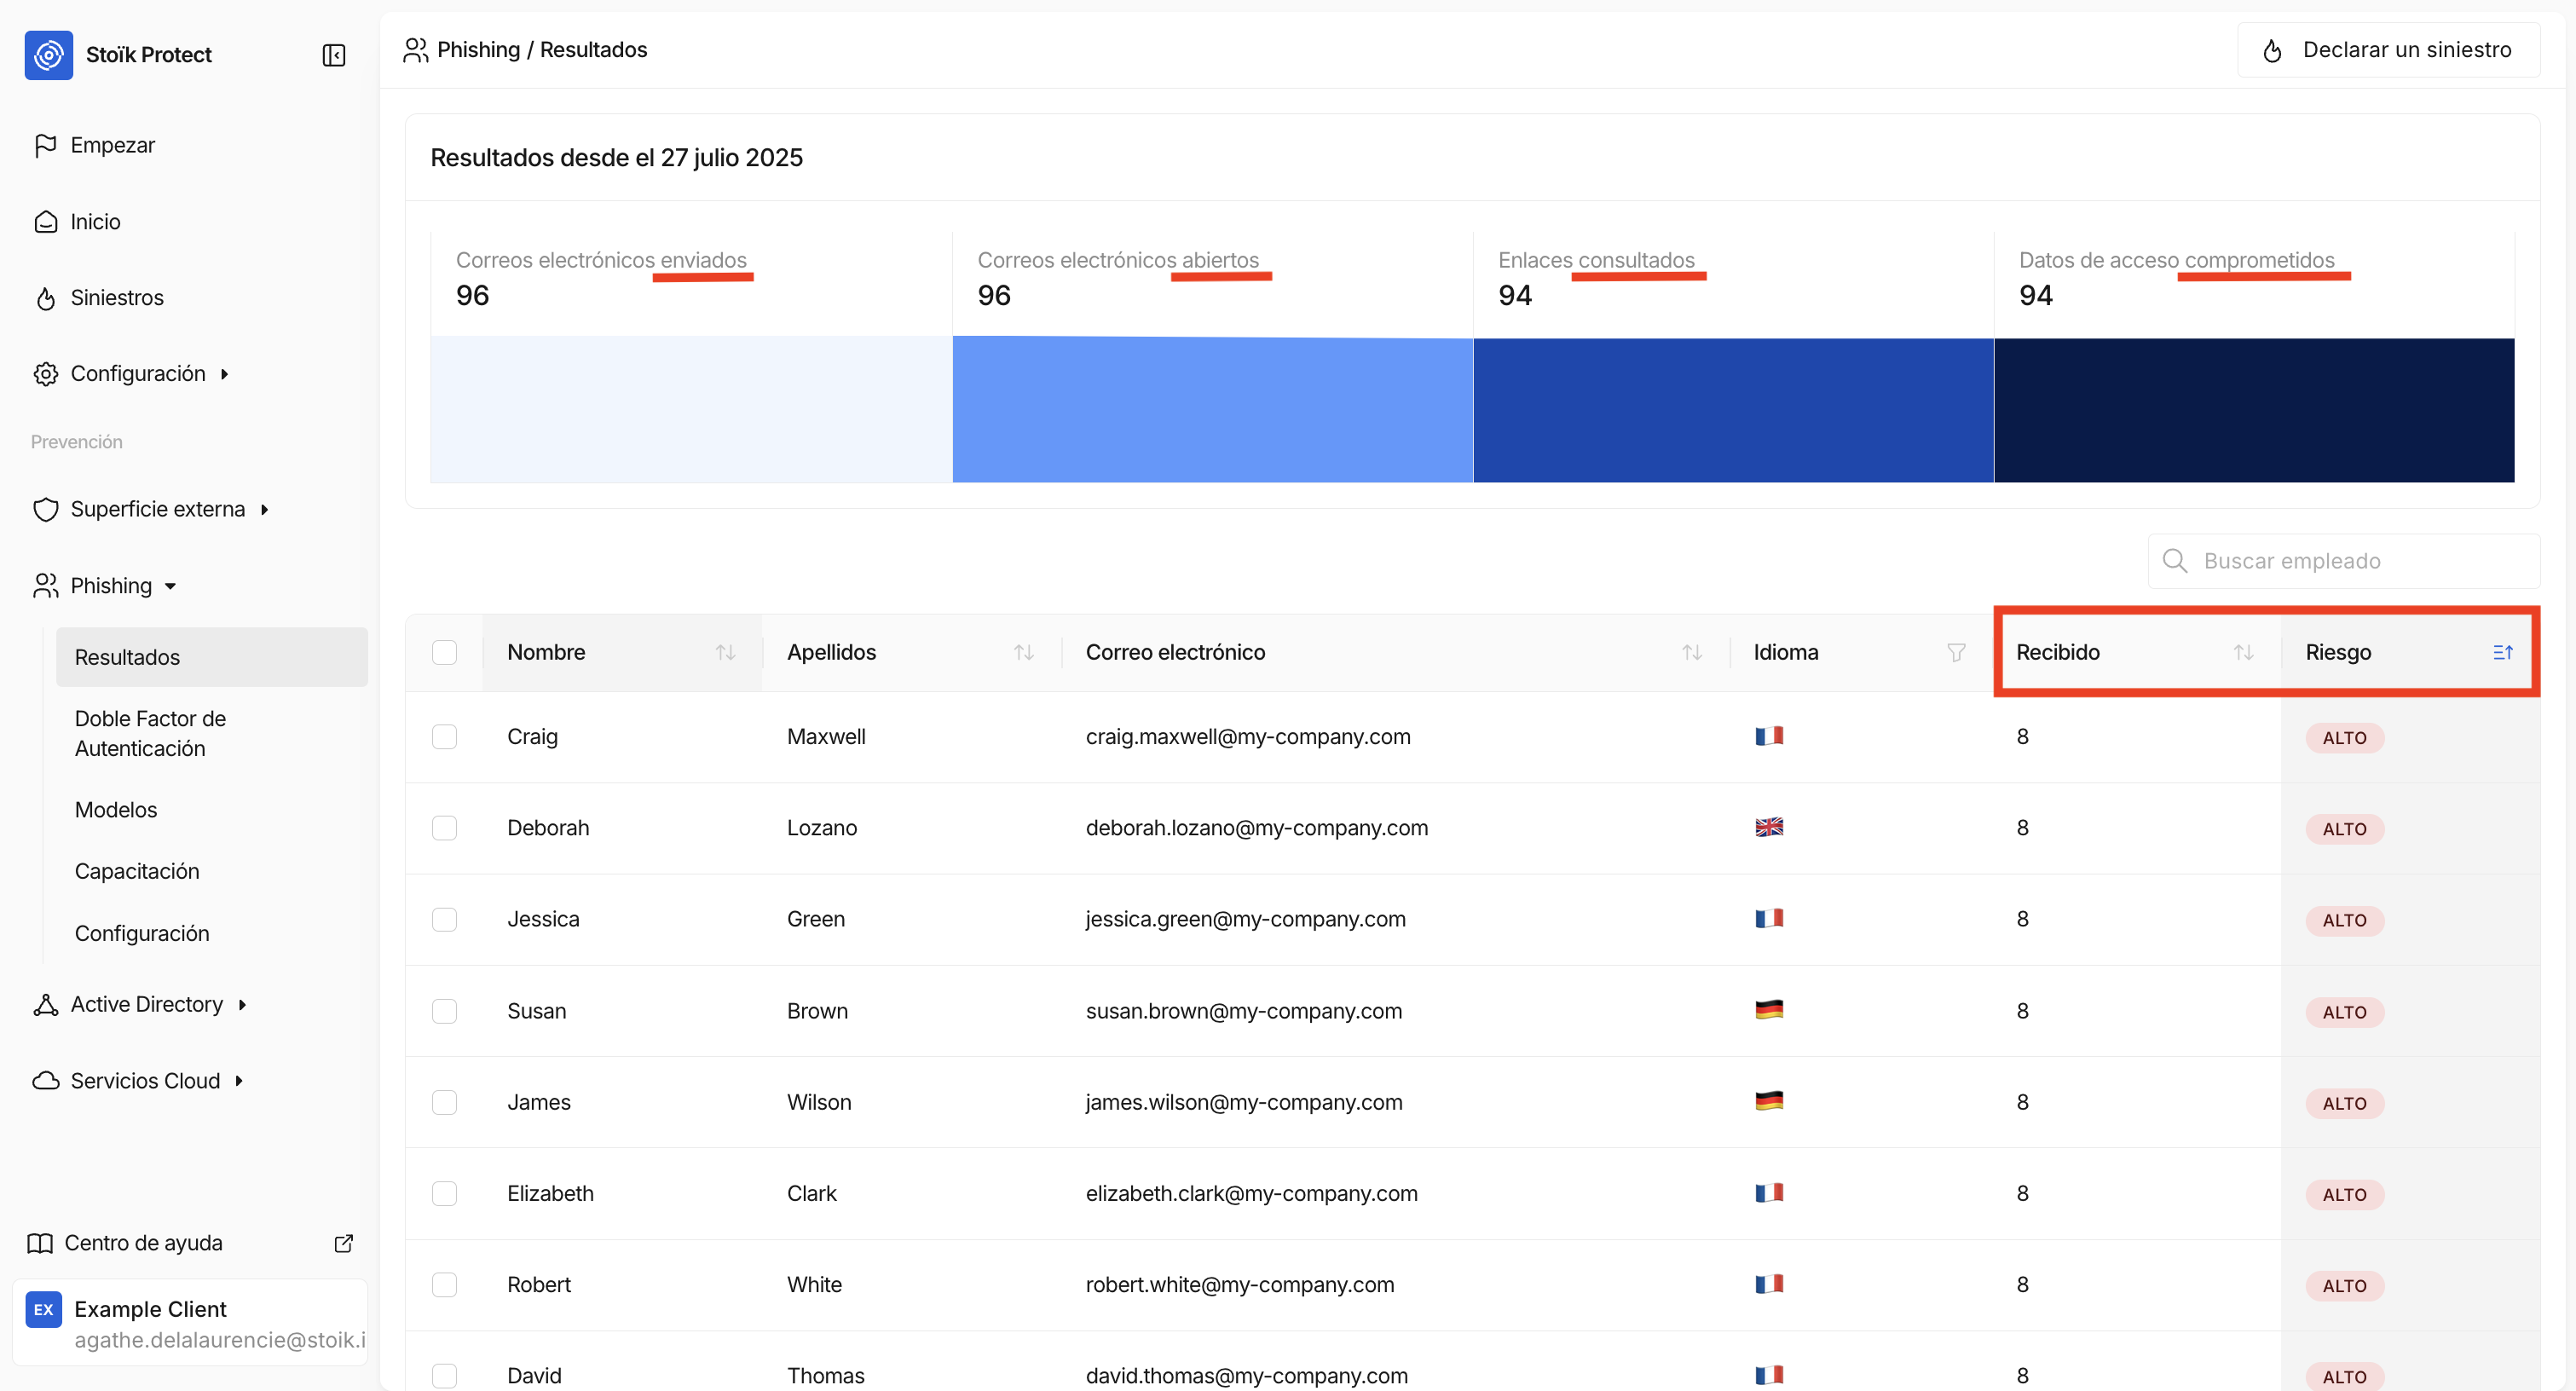Click the external link icon for Centro de ayuda
The height and width of the screenshot is (1391, 2576).
[x=343, y=1243]
